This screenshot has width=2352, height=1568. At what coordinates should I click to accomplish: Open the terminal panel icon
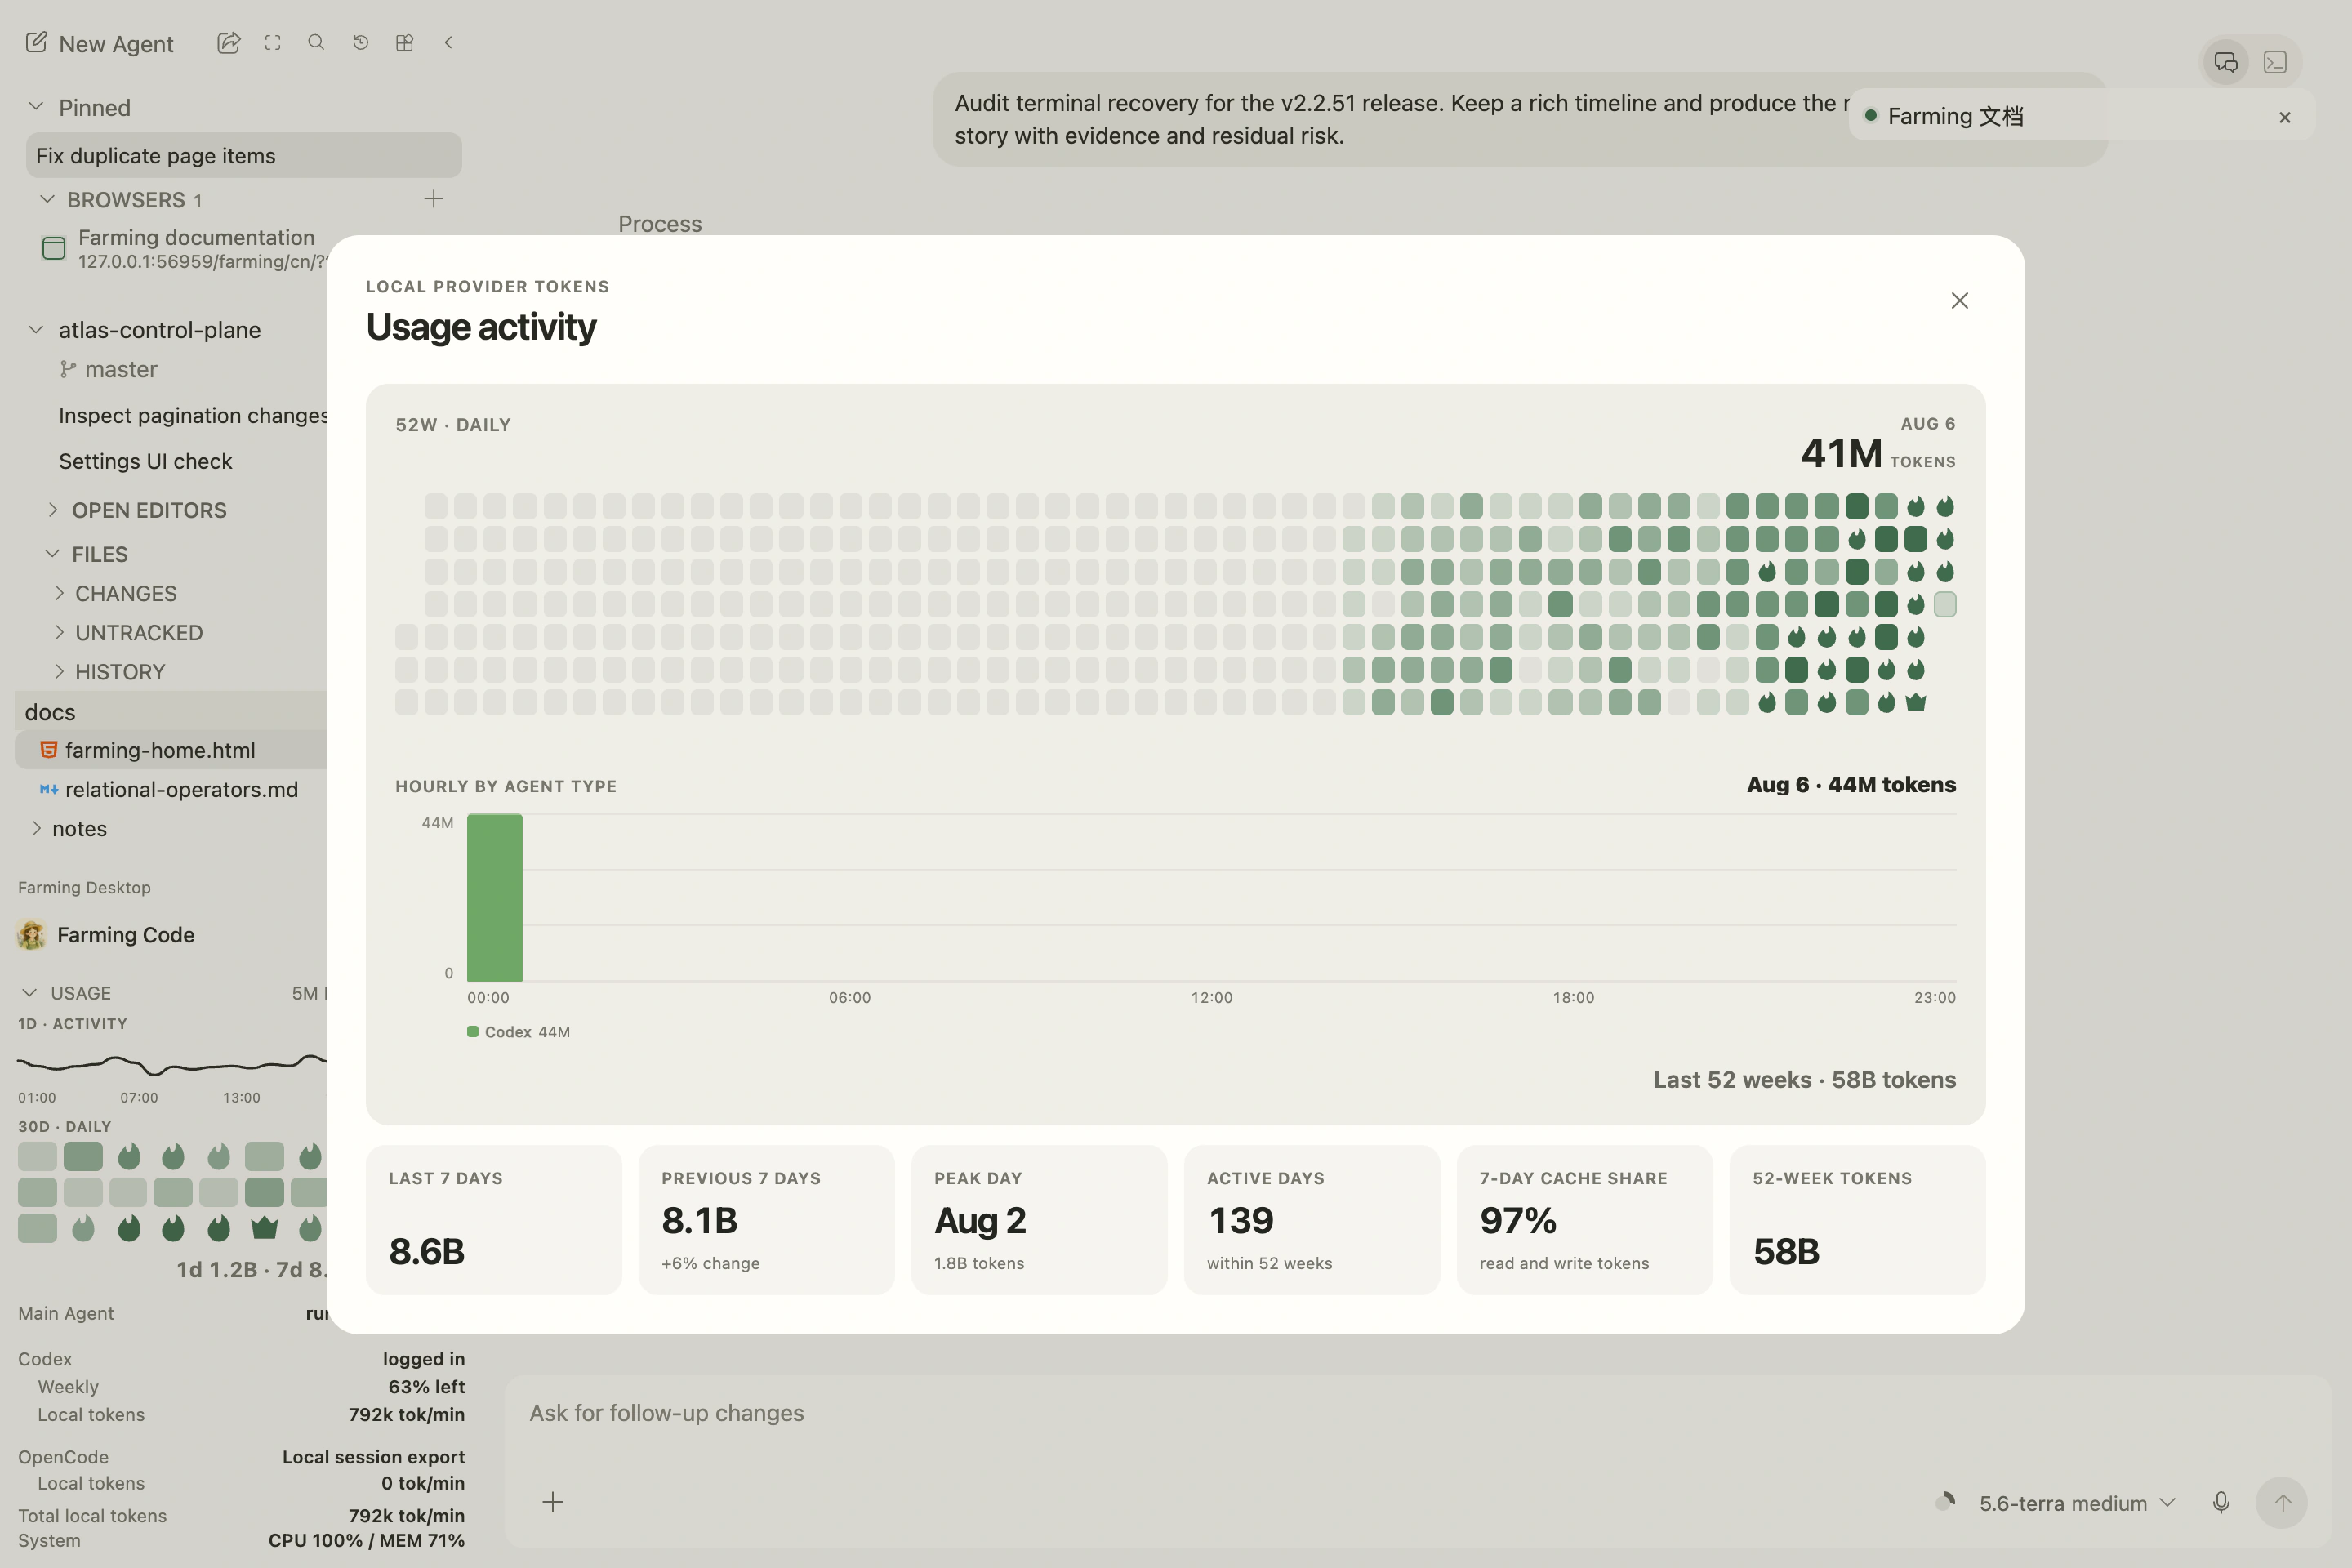pyautogui.click(x=2275, y=62)
